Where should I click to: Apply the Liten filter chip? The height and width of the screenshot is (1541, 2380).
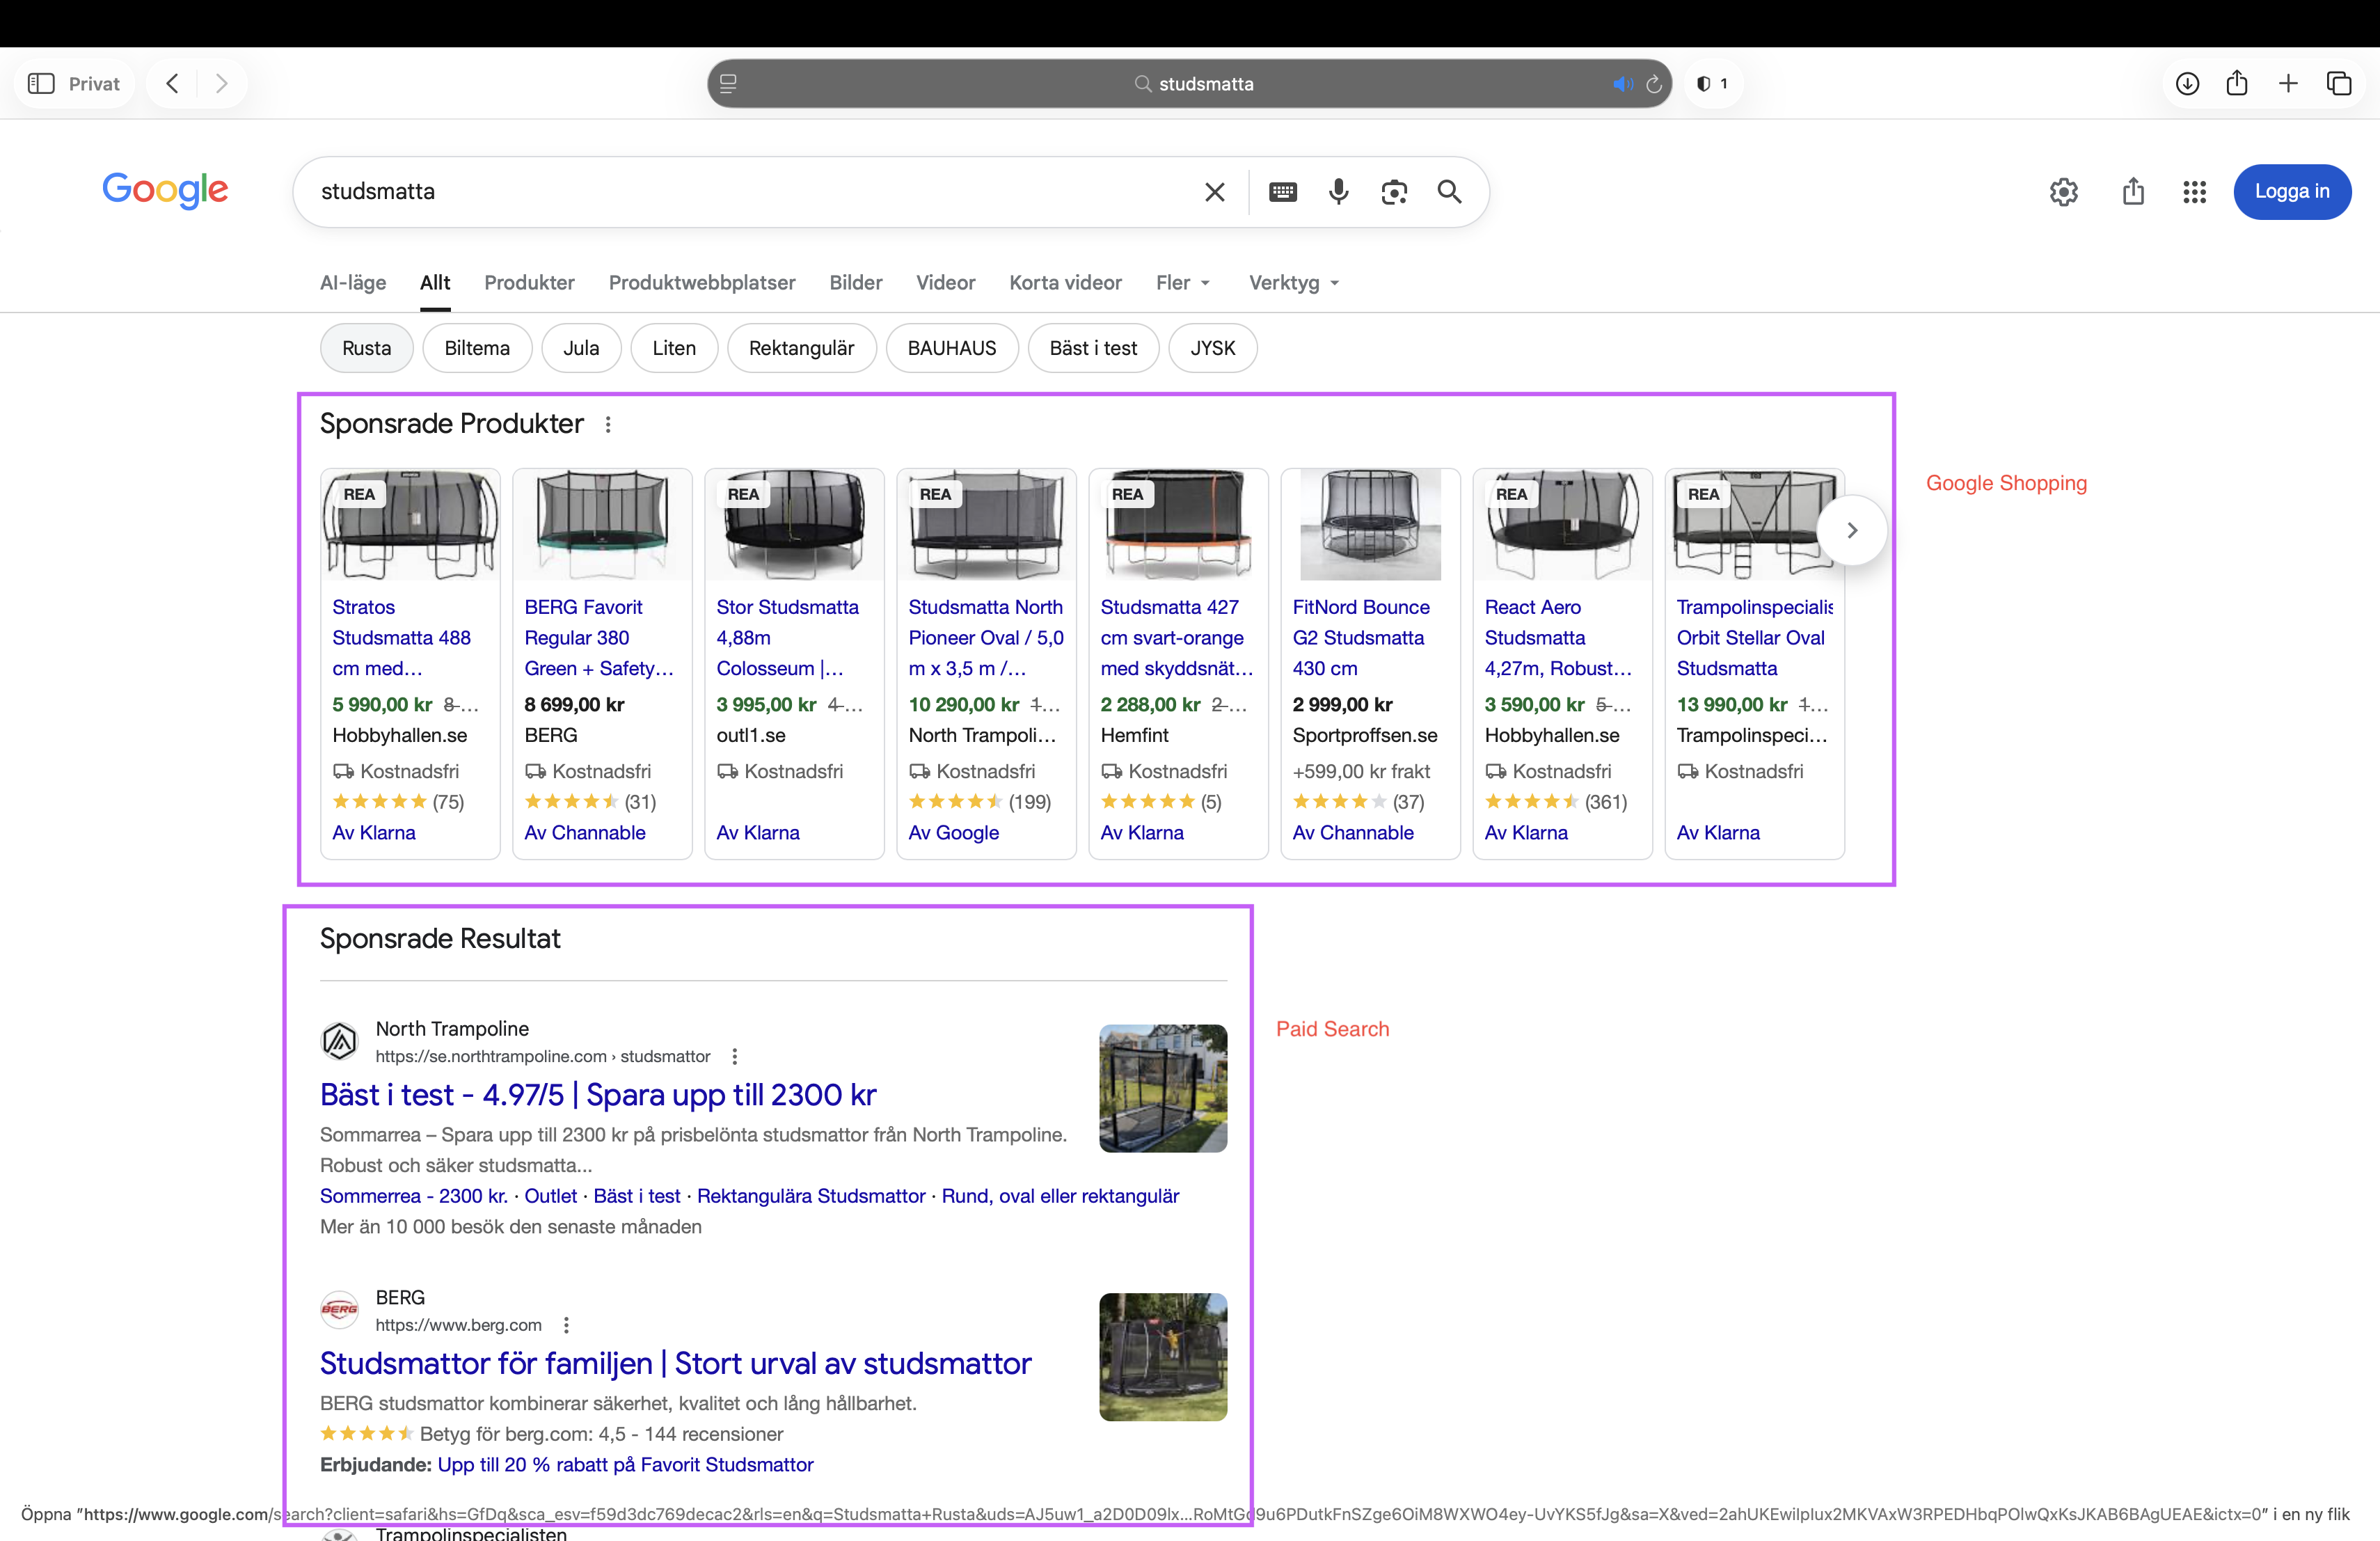click(x=674, y=348)
